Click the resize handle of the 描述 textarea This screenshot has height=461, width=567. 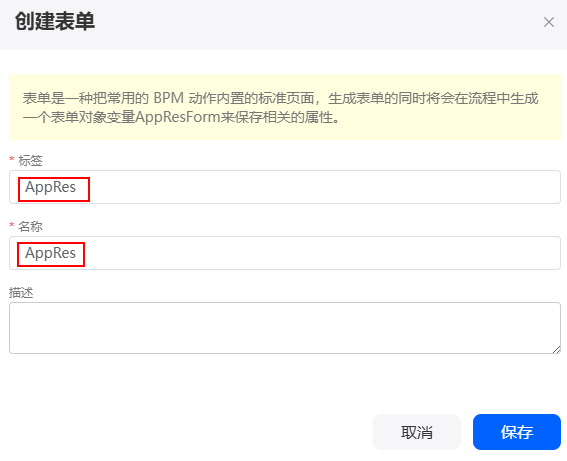[557, 349]
